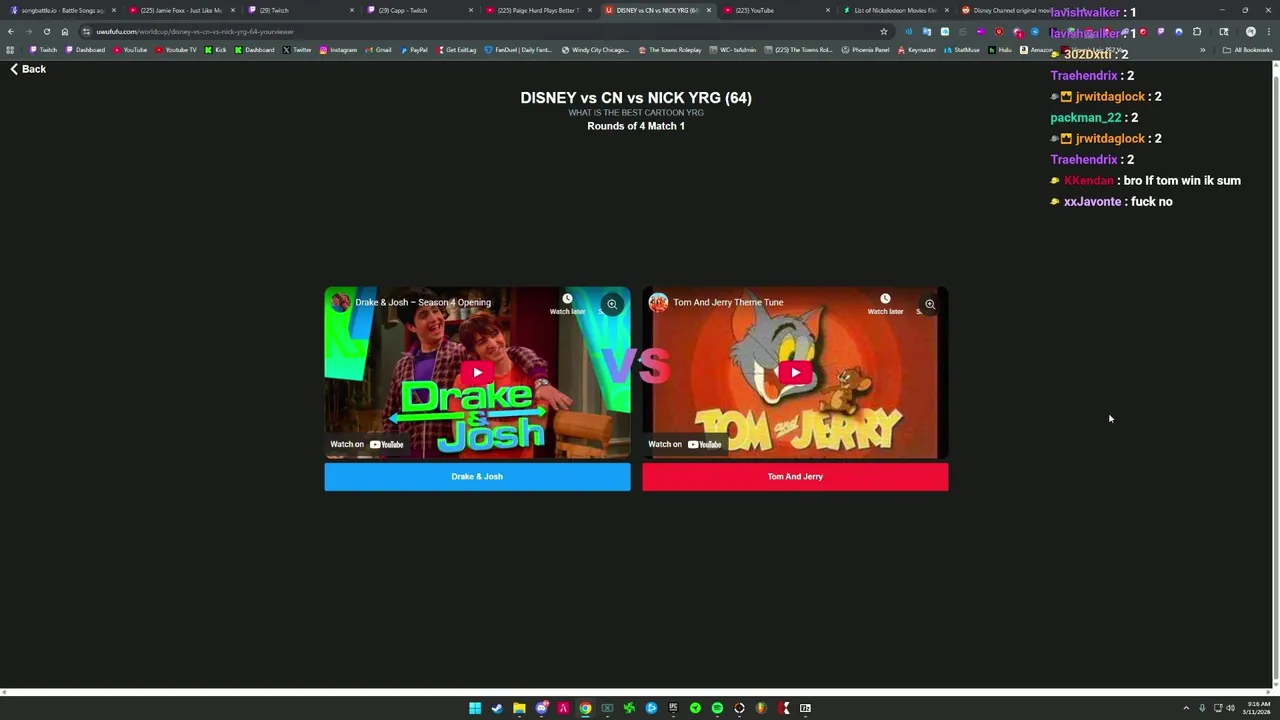1280x720 pixels.
Task: Open the FanDuel bookmark
Action: [x=518, y=50]
